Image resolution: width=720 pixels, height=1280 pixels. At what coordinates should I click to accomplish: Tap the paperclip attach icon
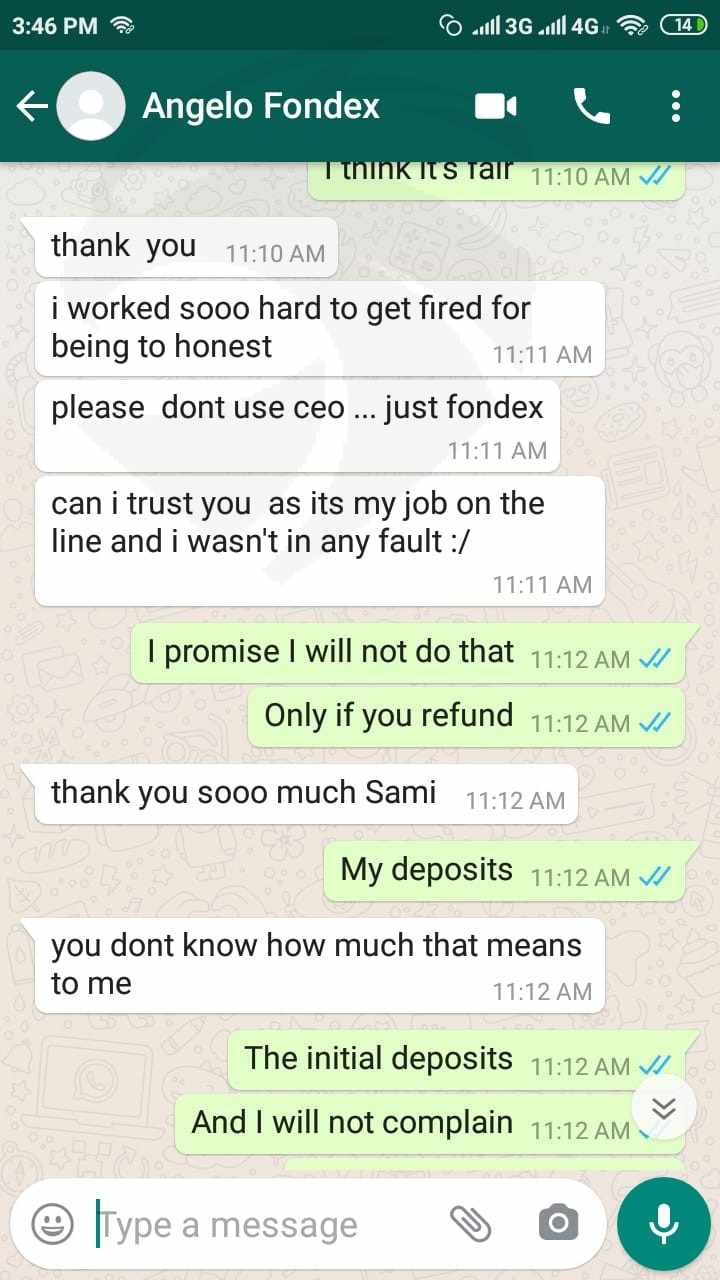[x=470, y=1222]
